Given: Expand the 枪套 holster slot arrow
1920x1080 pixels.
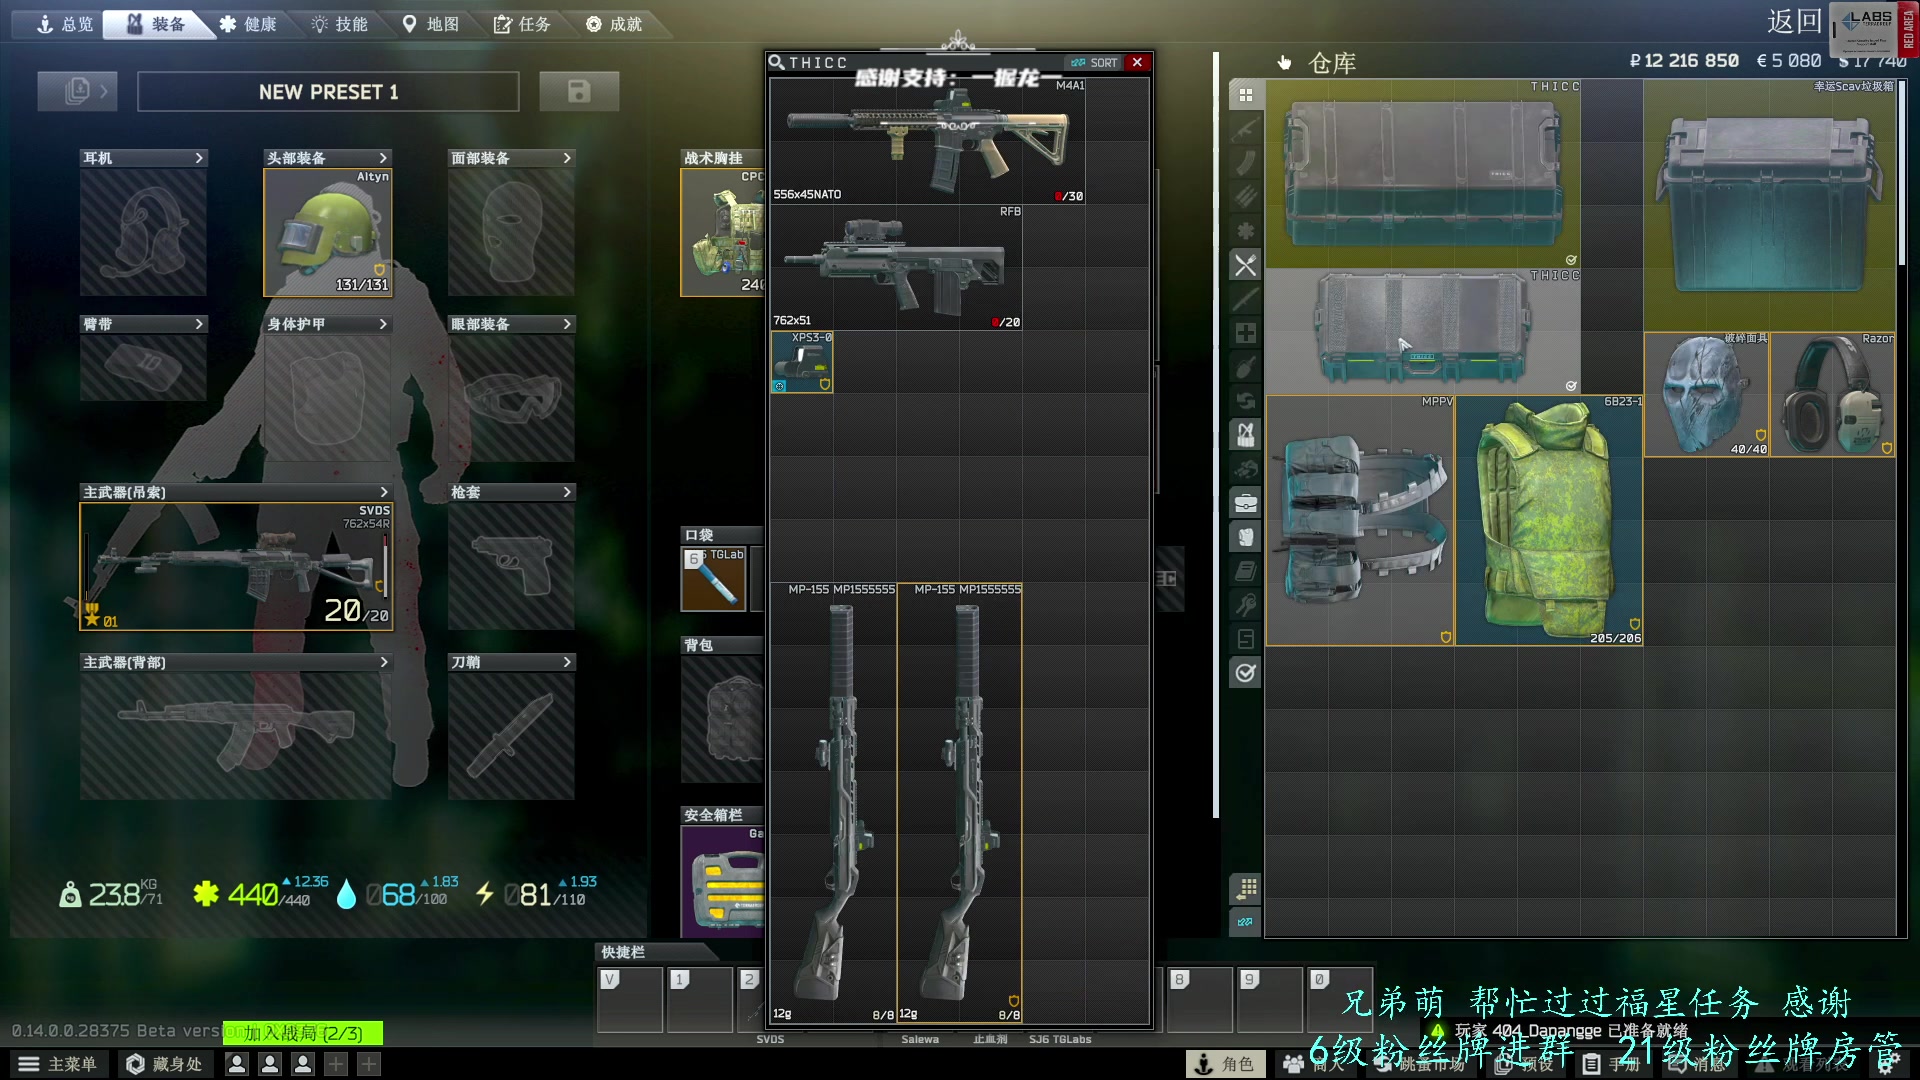Looking at the screenshot, I should pyautogui.click(x=567, y=492).
